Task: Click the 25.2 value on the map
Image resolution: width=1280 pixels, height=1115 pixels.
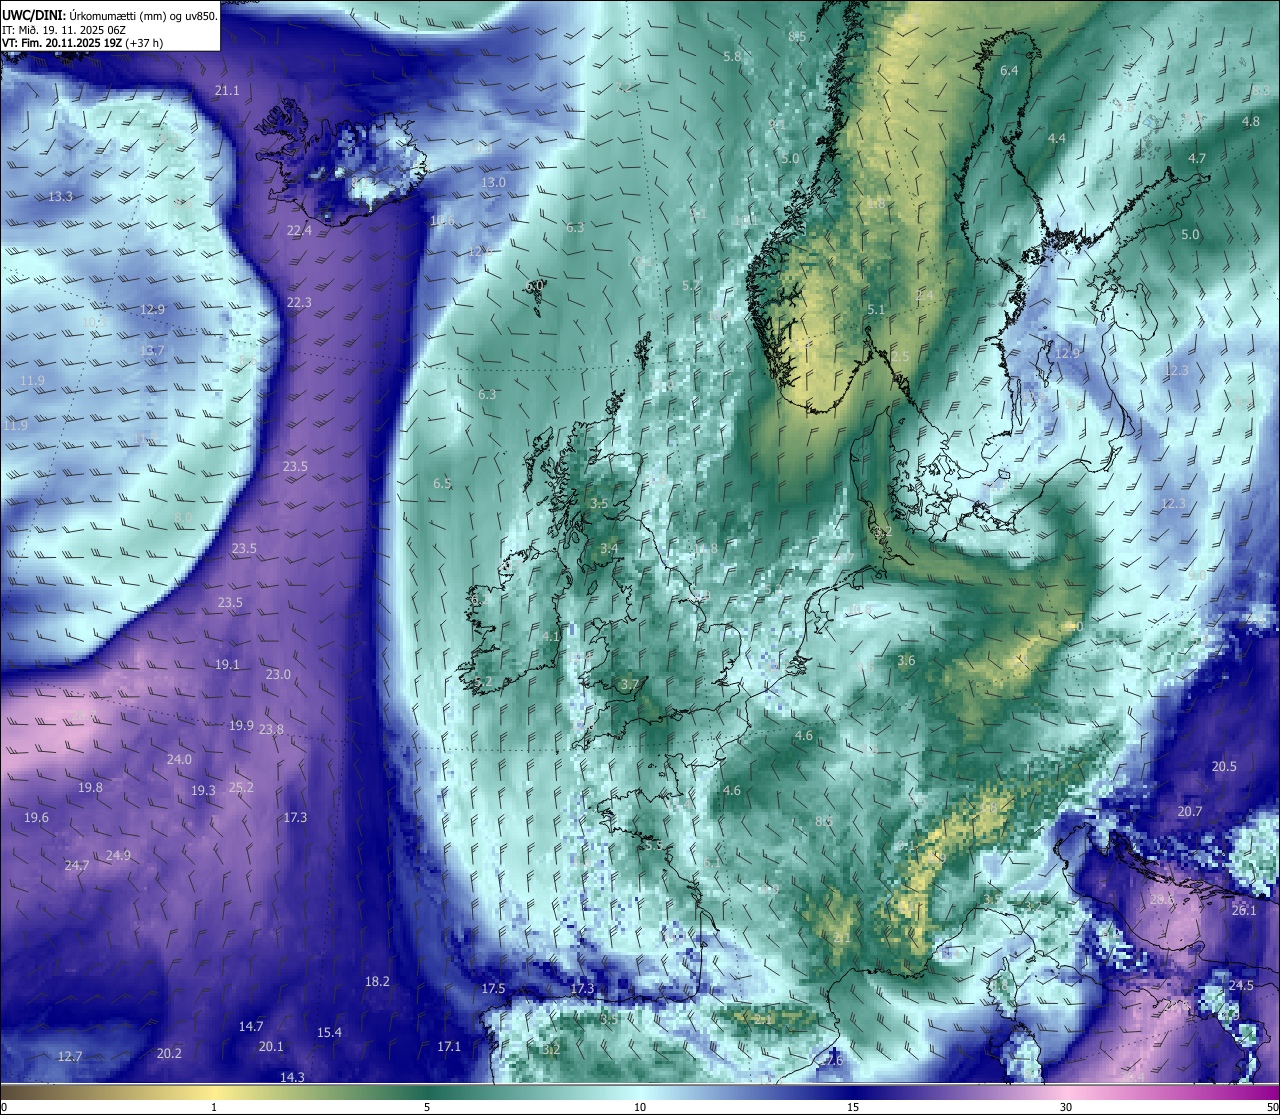Action: pyautogui.click(x=241, y=788)
